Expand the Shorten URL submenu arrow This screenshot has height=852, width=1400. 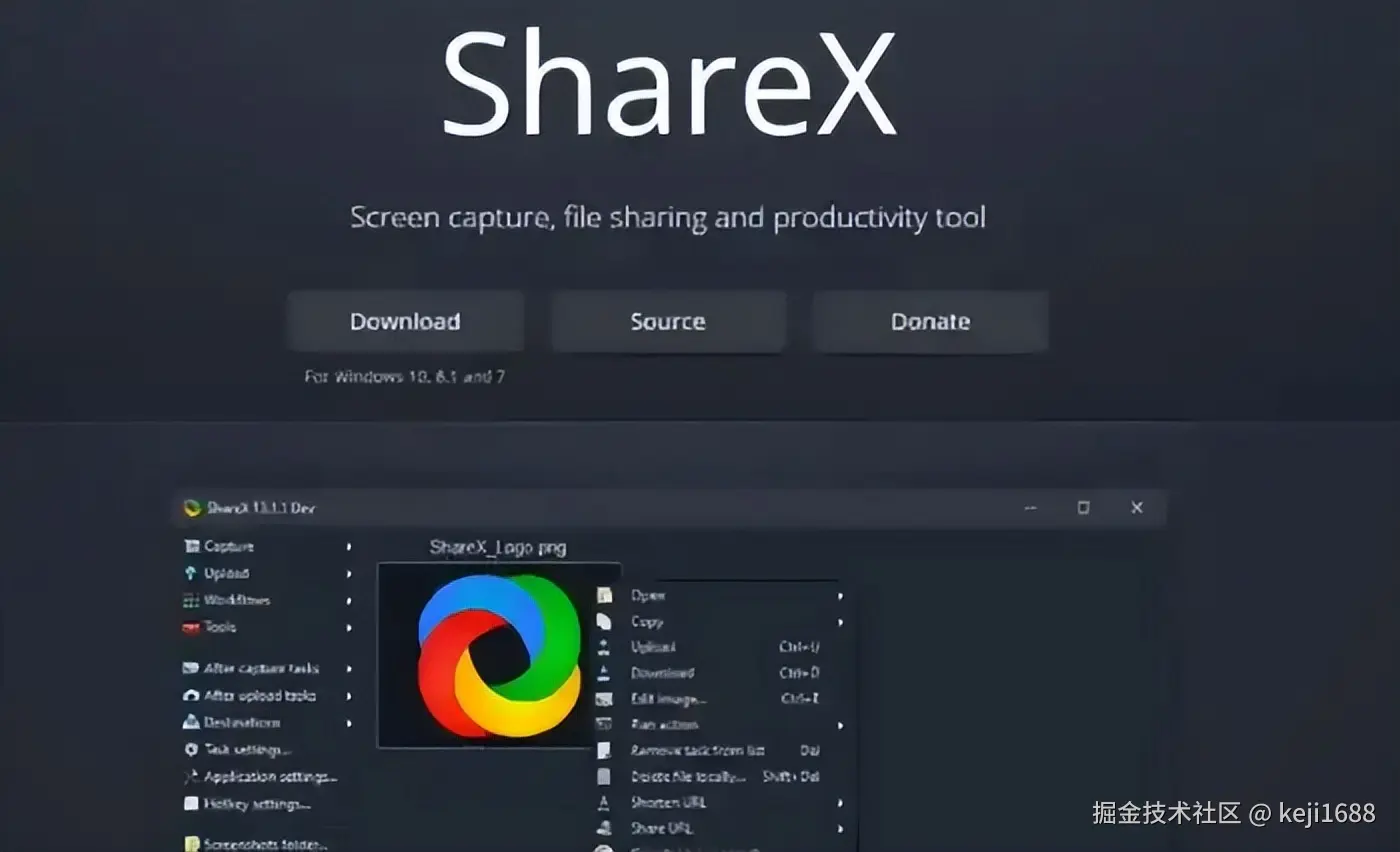[840, 802]
